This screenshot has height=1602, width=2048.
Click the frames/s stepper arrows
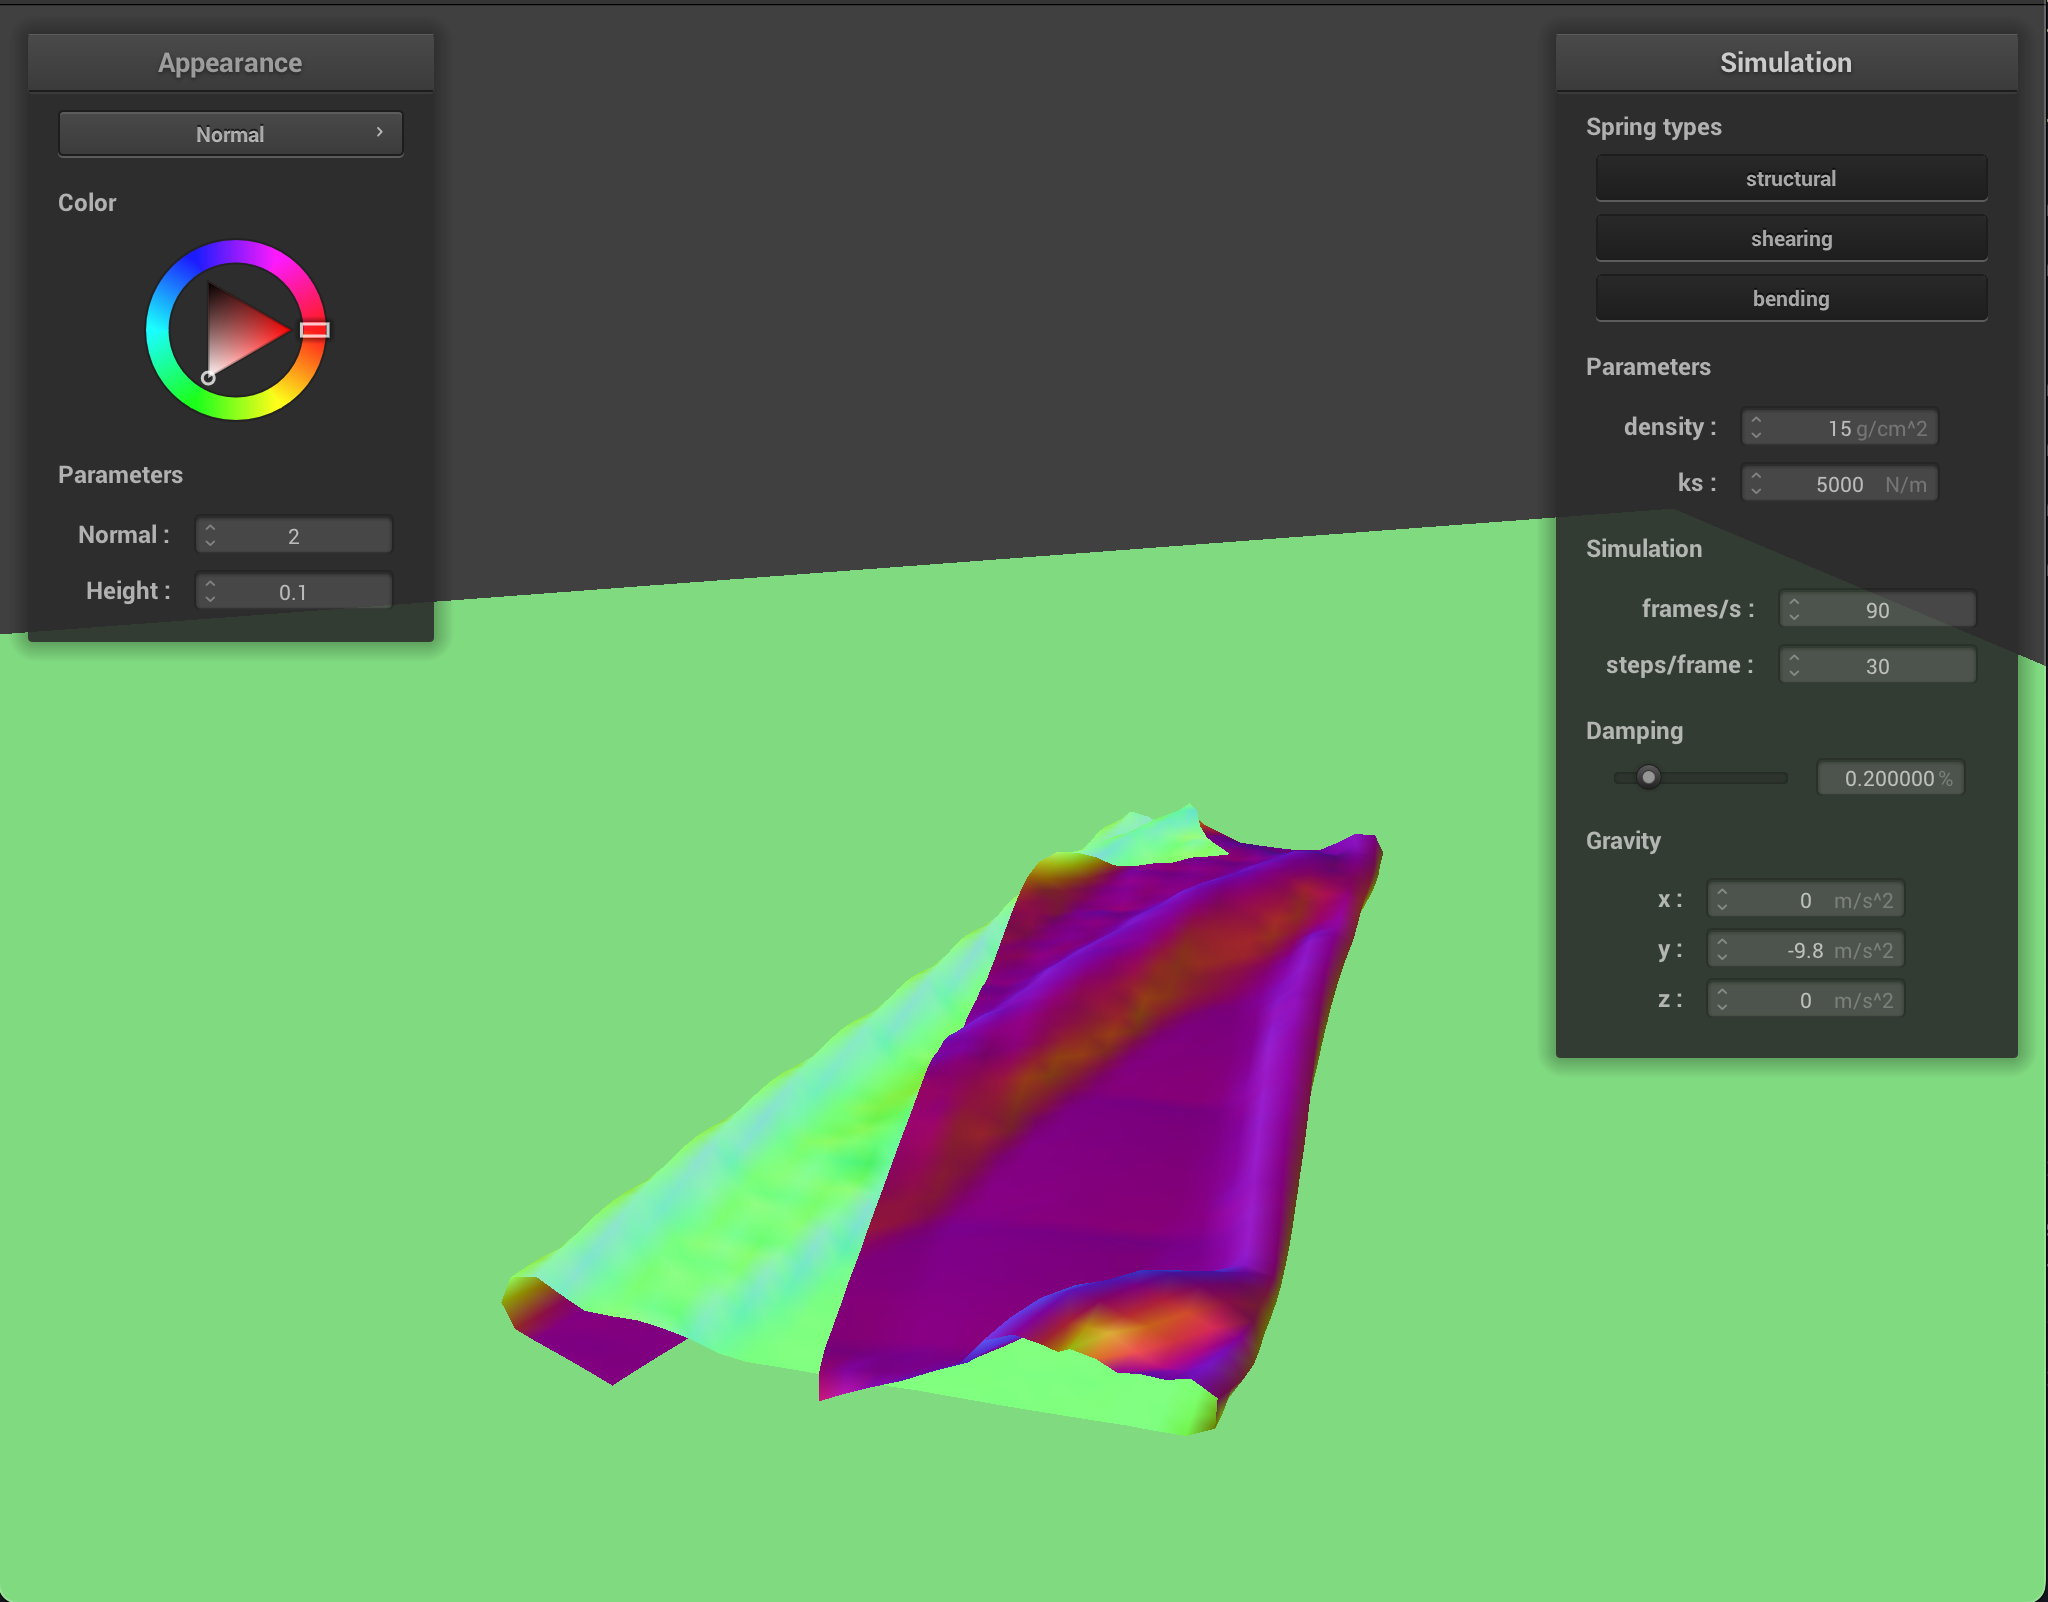pyautogui.click(x=1794, y=609)
